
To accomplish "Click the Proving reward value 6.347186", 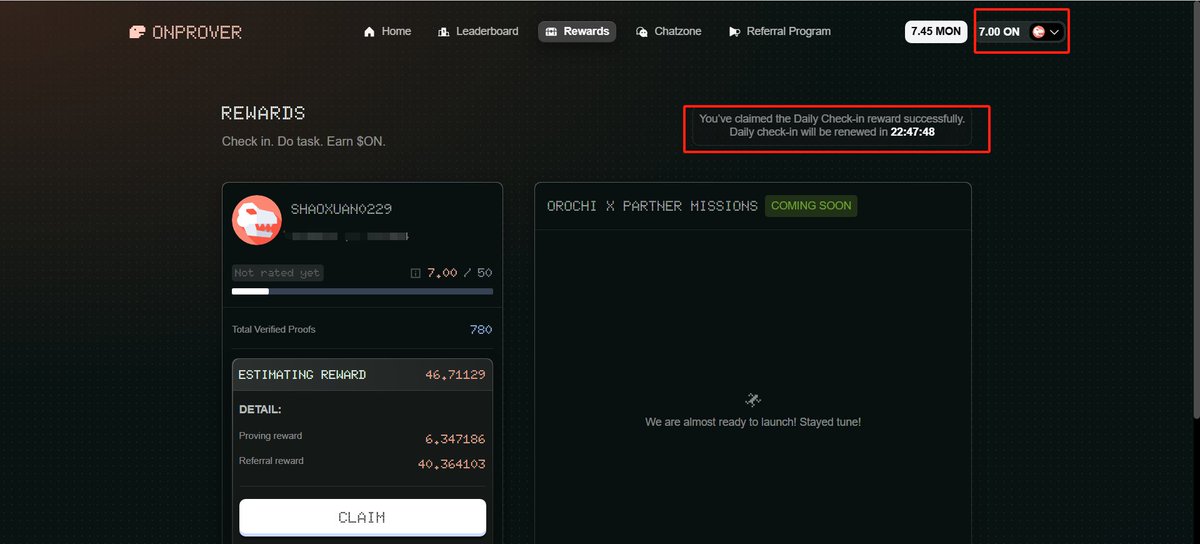I will tap(455, 439).
